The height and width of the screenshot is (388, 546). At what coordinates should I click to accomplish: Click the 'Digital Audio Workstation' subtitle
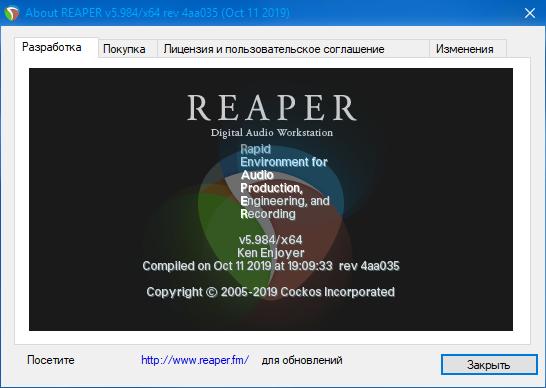pyautogui.click(x=272, y=133)
